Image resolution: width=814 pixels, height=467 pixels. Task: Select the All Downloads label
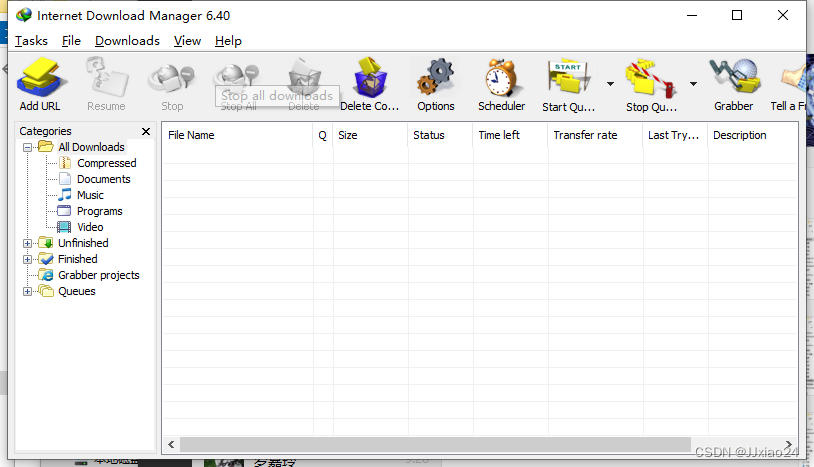pos(91,147)
